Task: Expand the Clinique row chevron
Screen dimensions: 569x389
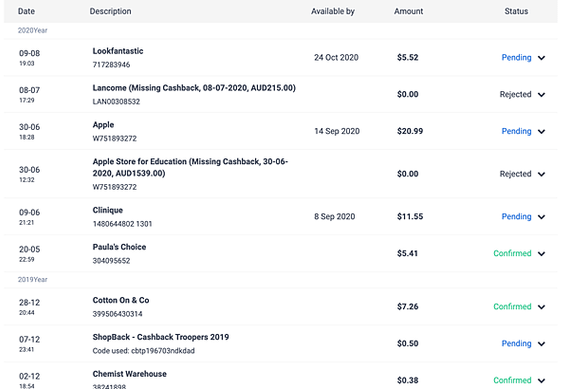Action: (541, 217)
